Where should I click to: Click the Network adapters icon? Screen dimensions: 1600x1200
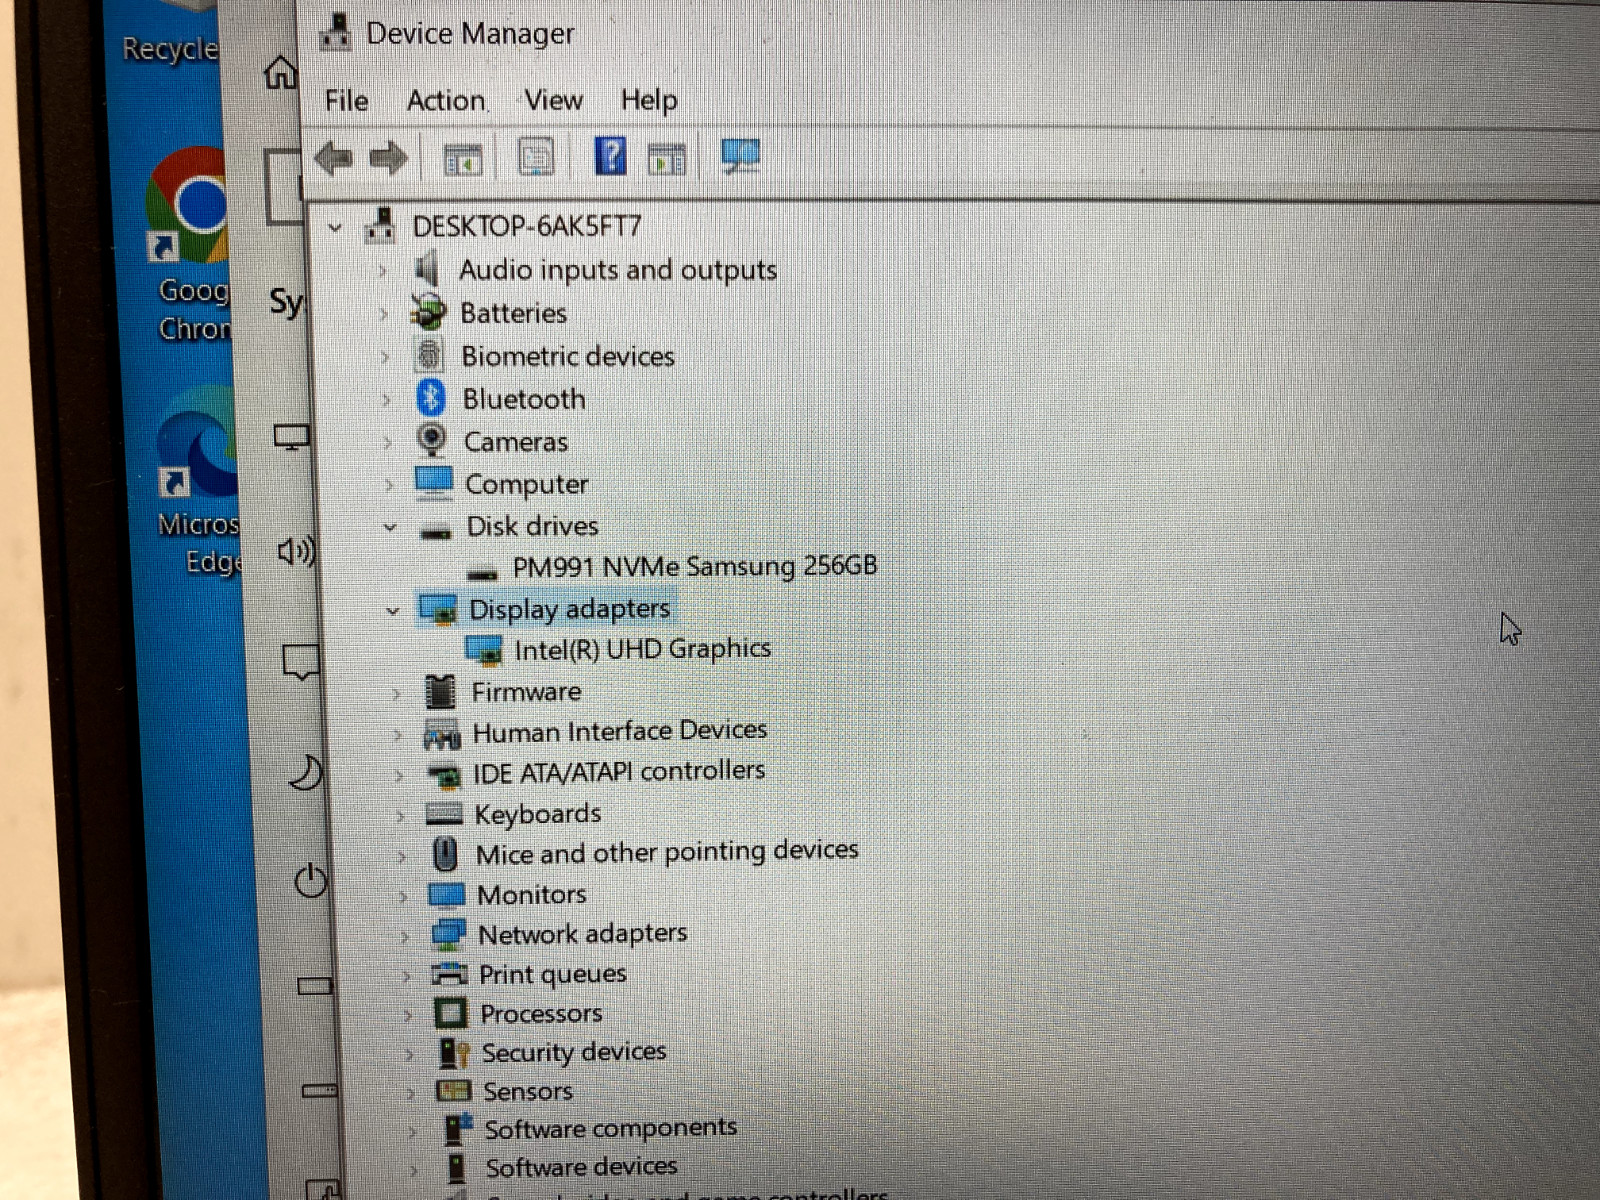click(x=448, y=934)
